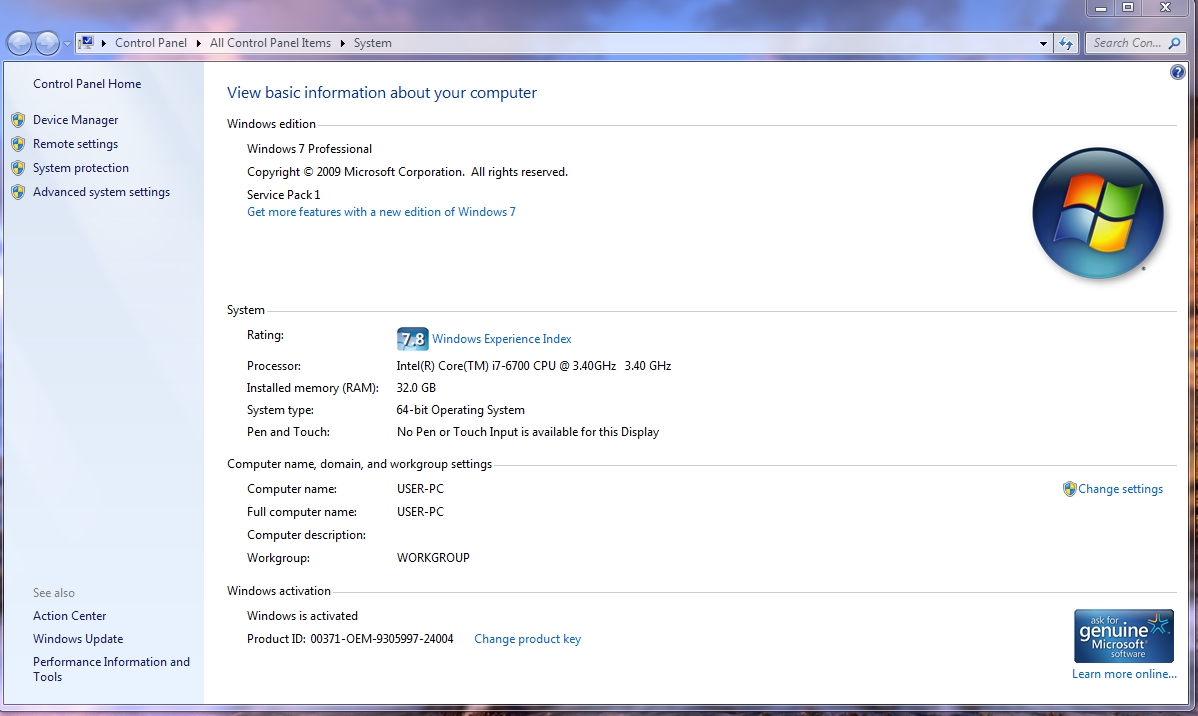Screen dimensions: 1198x716
Task: Click the 7.8 rating badge
Action: [413, 339]
